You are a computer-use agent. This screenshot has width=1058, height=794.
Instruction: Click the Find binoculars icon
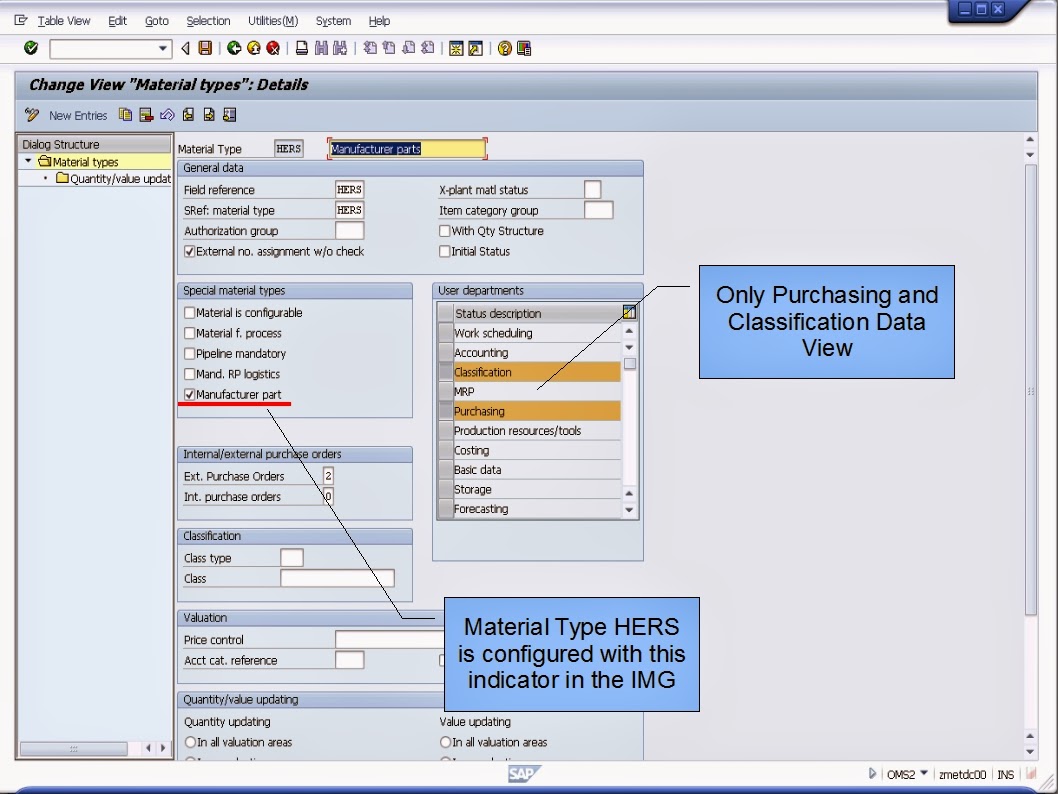321,48
